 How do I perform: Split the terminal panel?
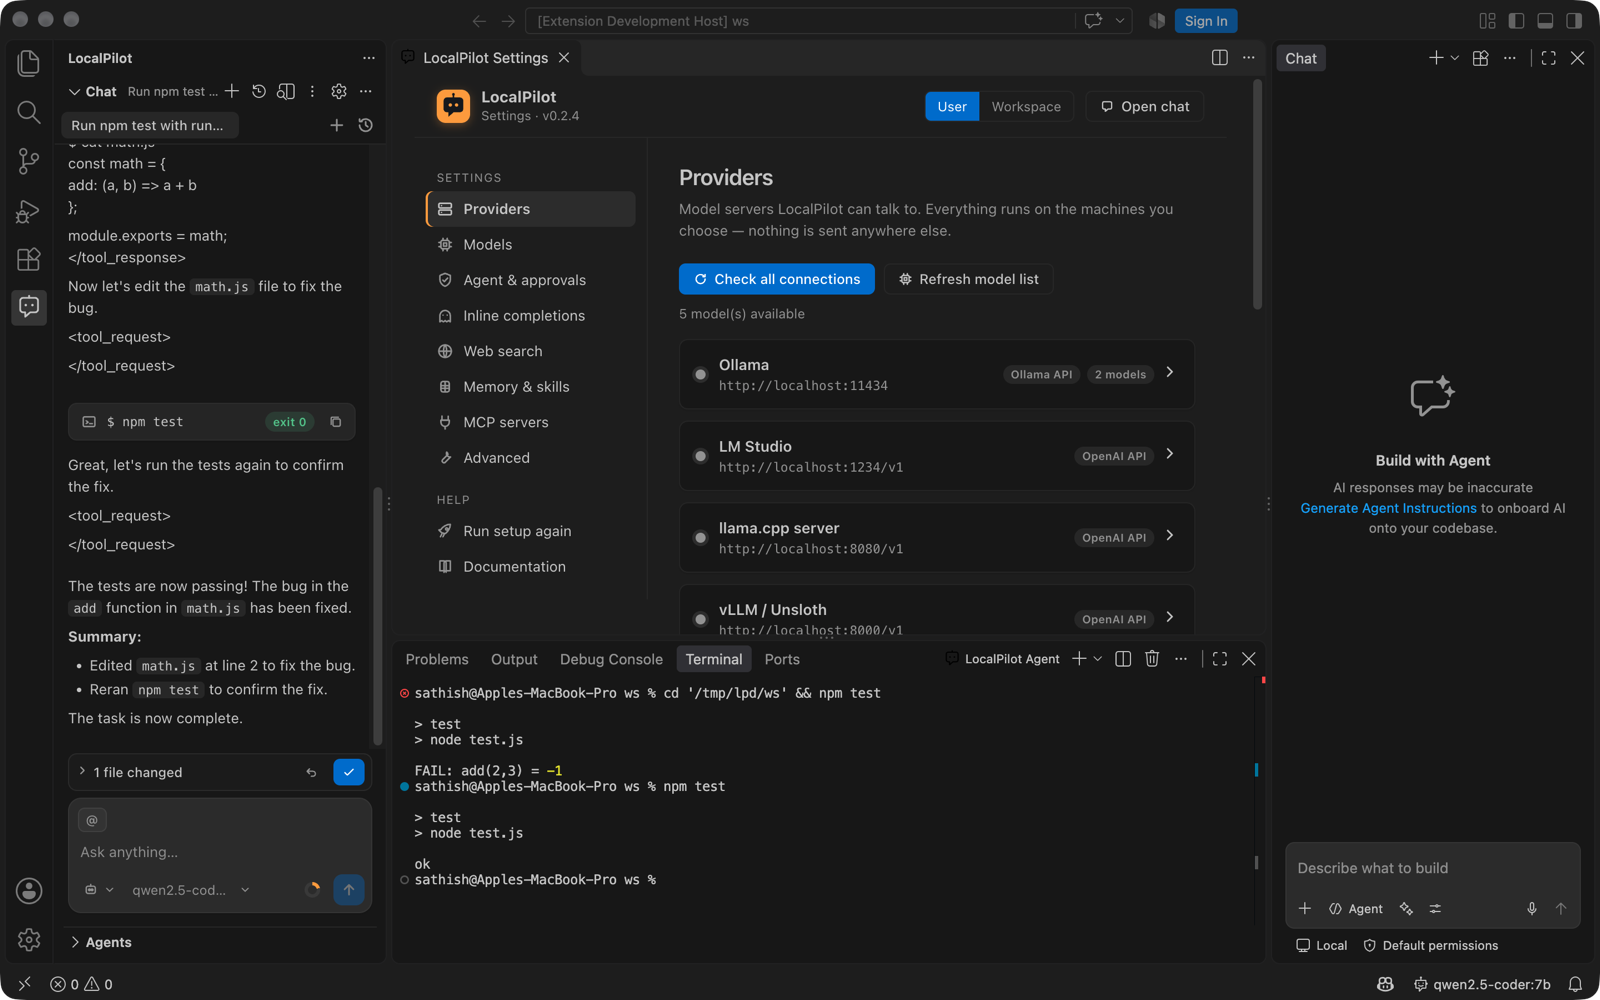[x=1123, y=659]
